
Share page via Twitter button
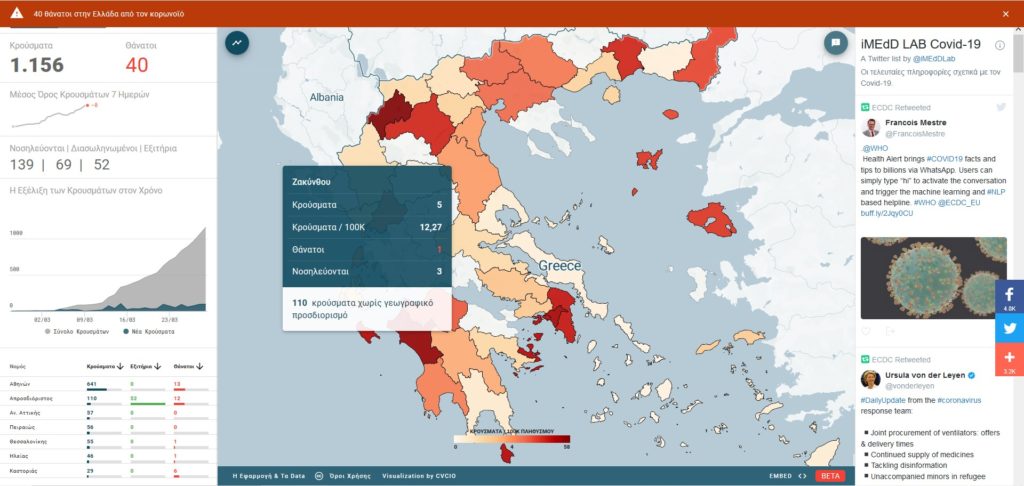click(1009, 327)
